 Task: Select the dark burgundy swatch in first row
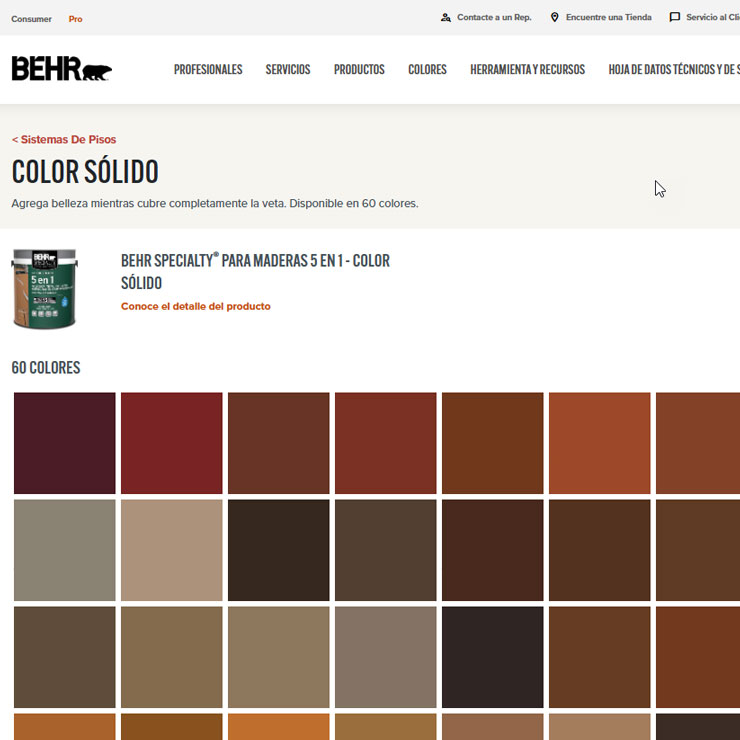tap(65, 443)
